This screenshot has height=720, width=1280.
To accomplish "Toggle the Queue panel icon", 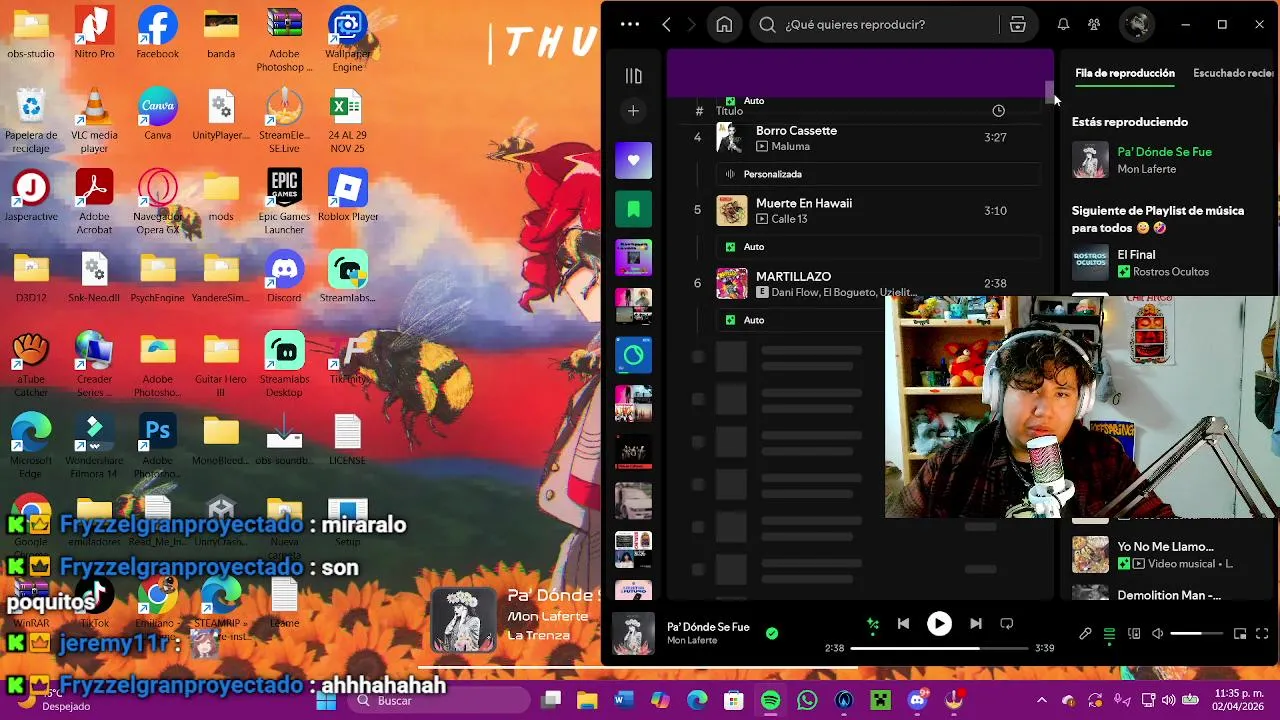I will tap(1109, 634).
